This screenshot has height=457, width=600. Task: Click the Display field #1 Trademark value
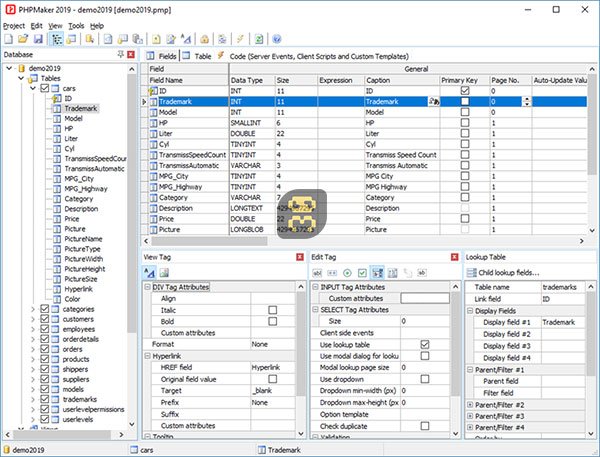pos(562,322)
